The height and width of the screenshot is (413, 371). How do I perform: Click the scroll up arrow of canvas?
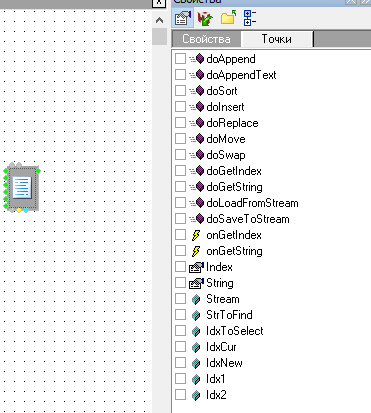point(160,21)
